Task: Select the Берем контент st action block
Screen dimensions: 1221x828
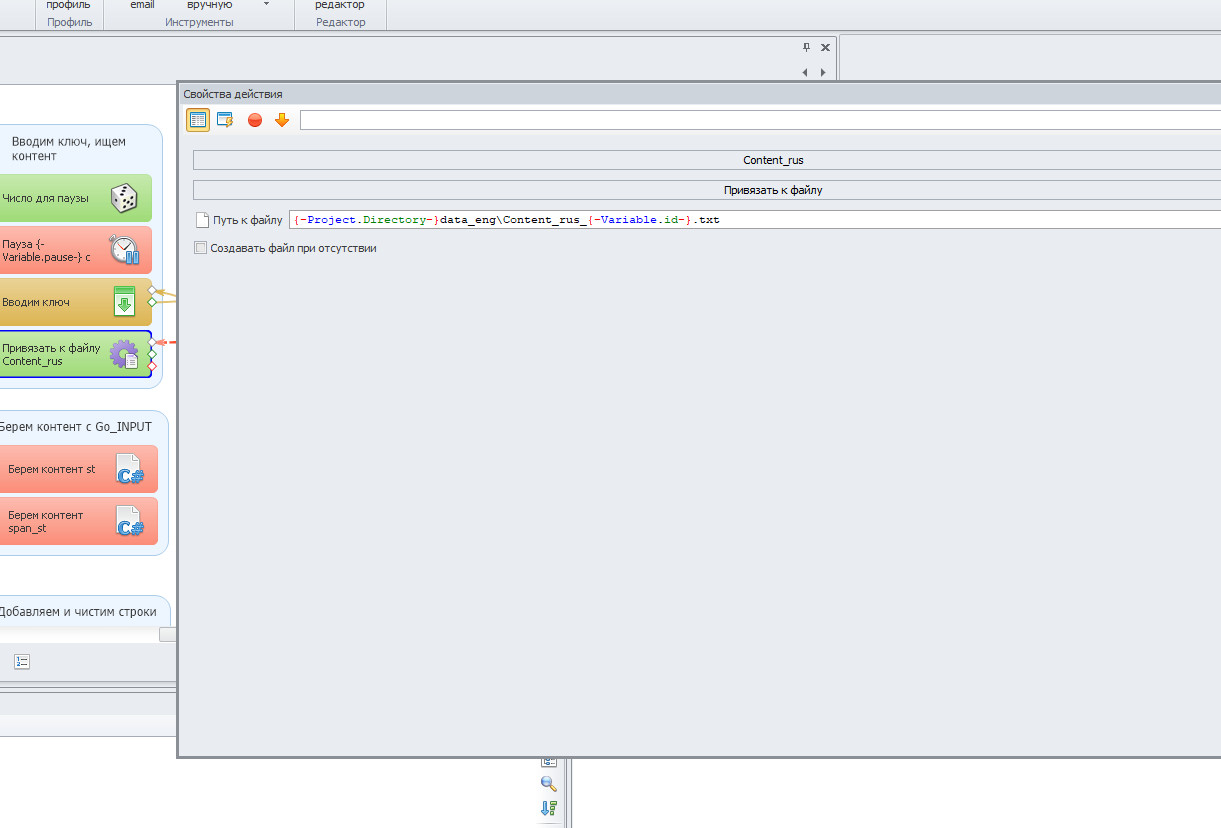Action: (x=78, y=470)
